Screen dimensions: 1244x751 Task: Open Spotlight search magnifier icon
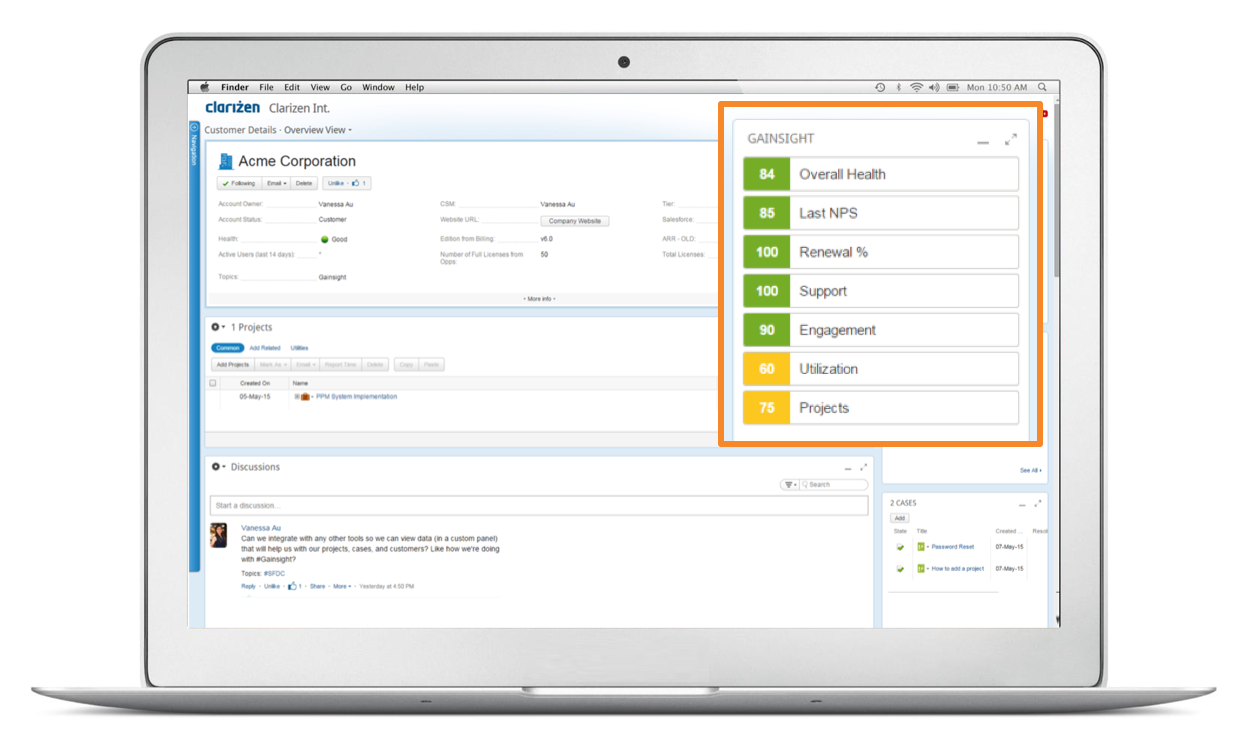(x=1043, y=88)
